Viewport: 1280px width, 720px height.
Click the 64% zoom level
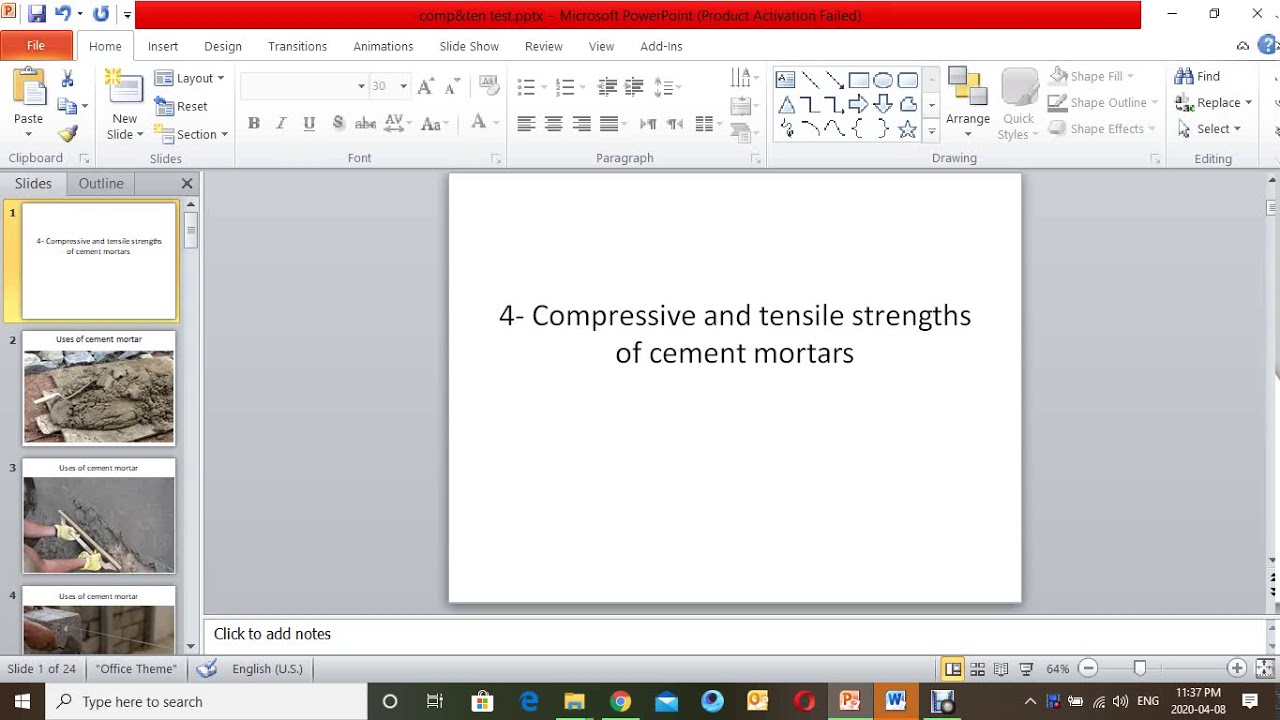coord(1057,669)
